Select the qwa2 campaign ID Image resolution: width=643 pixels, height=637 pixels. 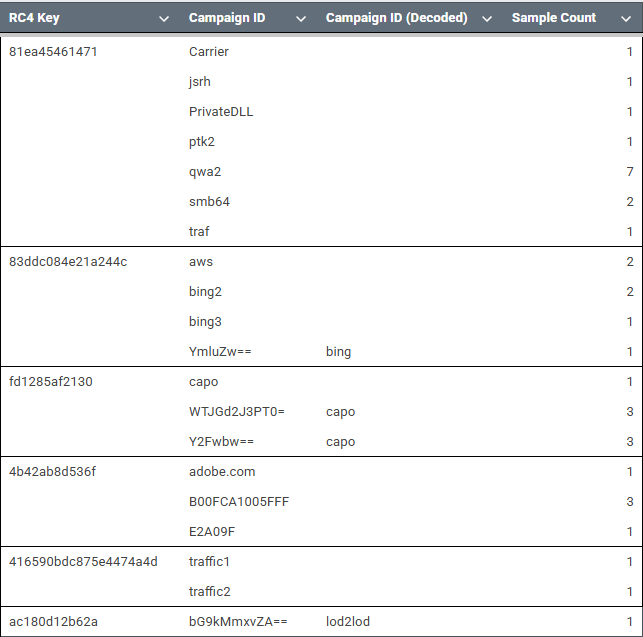pyautogui.click(x=205, y=172)
